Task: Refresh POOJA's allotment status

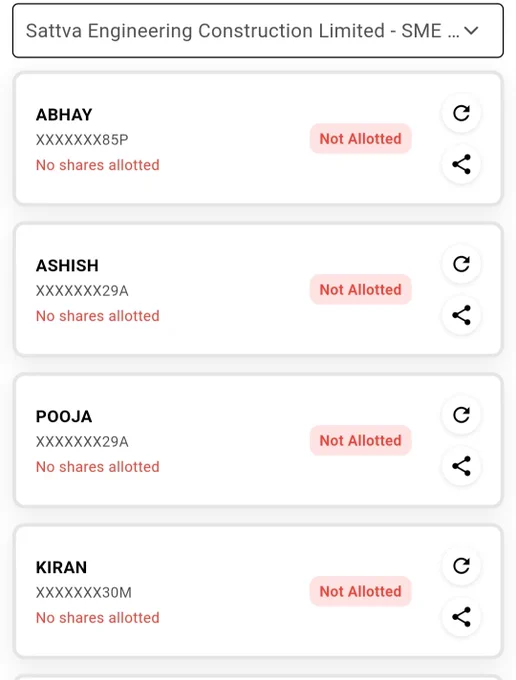Action: point(461,415)
